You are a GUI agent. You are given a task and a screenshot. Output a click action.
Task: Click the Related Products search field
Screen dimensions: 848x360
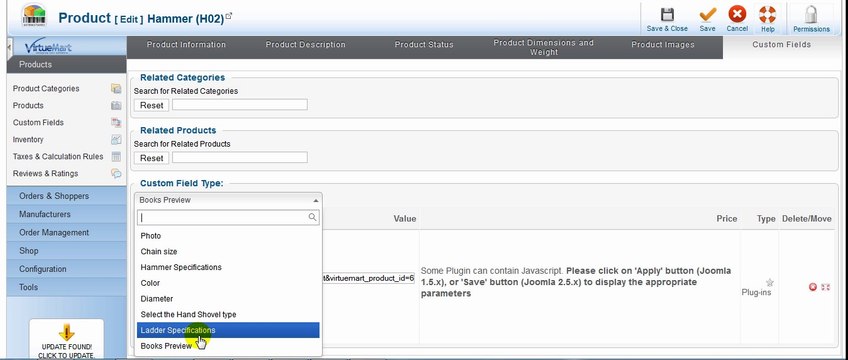pyautogui.click(x=240, y=157)
